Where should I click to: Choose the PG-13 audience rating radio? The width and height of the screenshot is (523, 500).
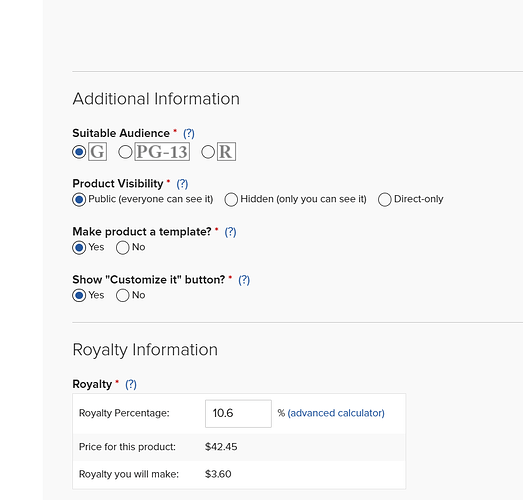[125, 152]
